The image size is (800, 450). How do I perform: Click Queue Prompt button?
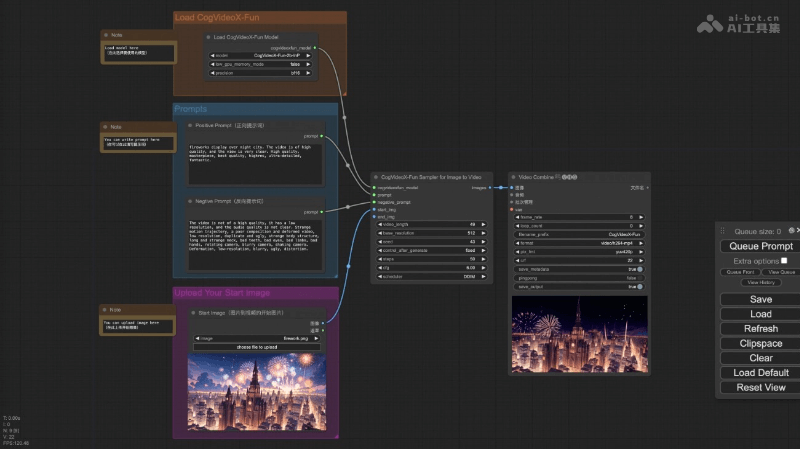[761, 246]
